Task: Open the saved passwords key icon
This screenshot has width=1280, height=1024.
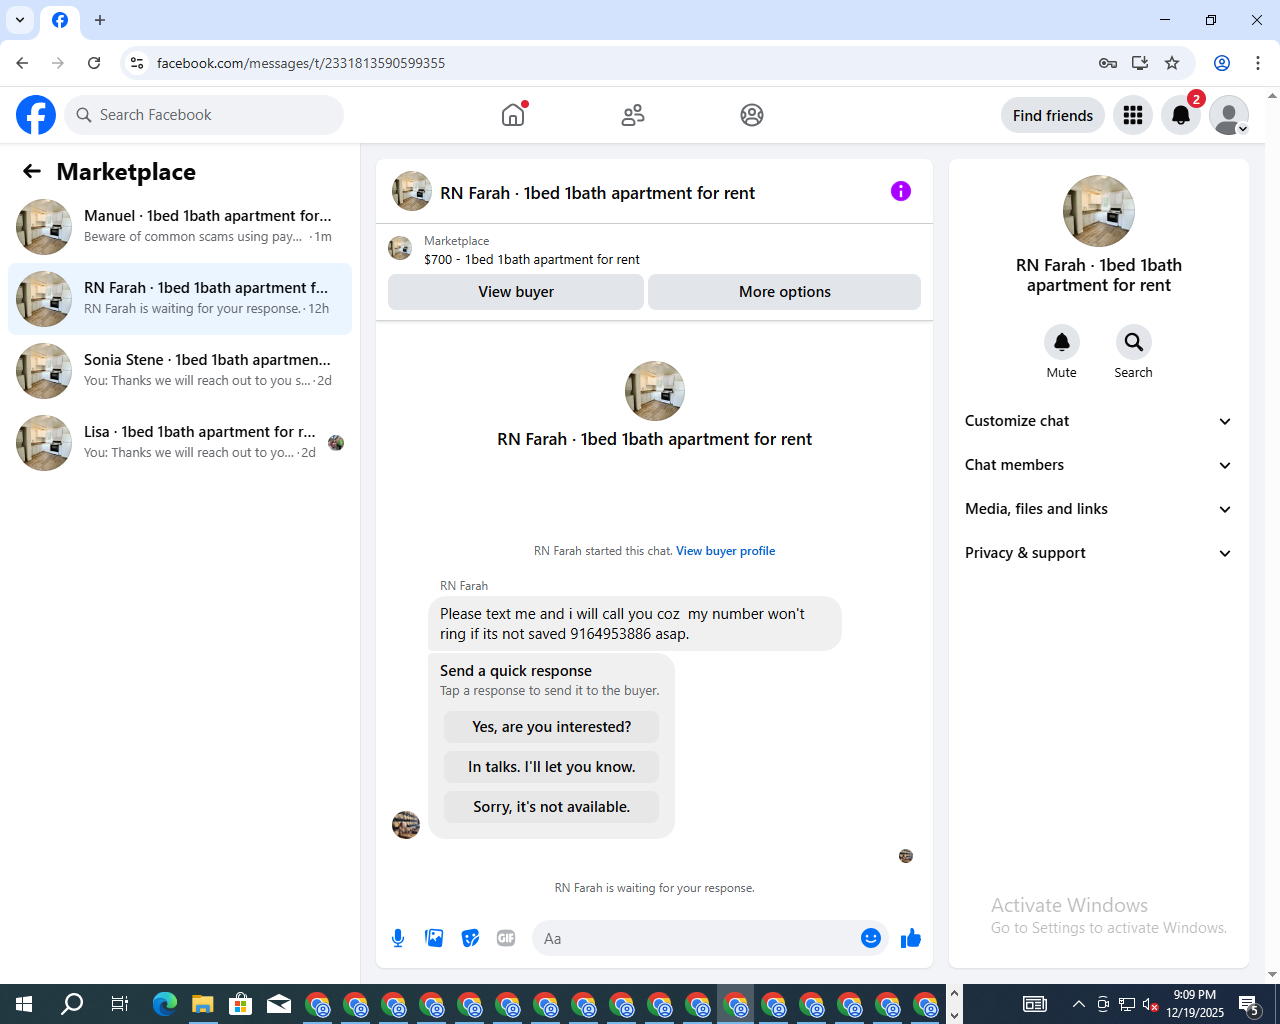Action: [x=1108, y=63]
